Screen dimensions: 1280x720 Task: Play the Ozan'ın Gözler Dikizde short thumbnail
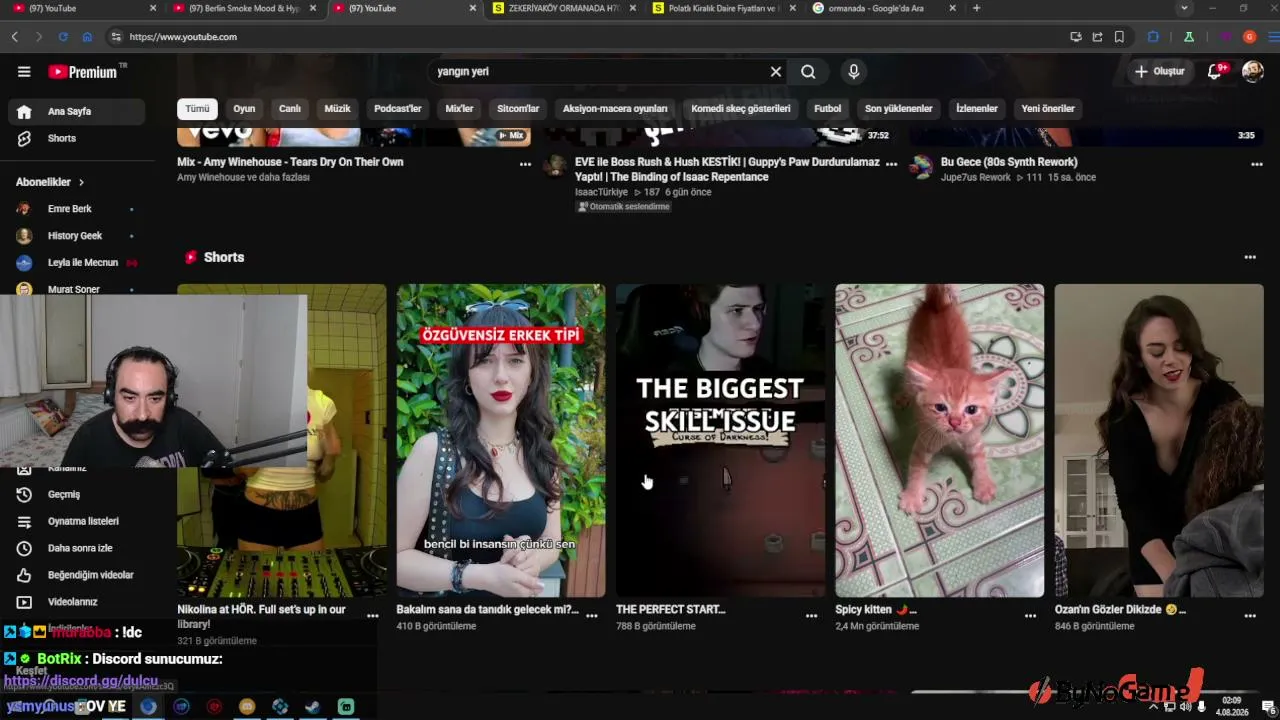click(x=1159, y=440)
